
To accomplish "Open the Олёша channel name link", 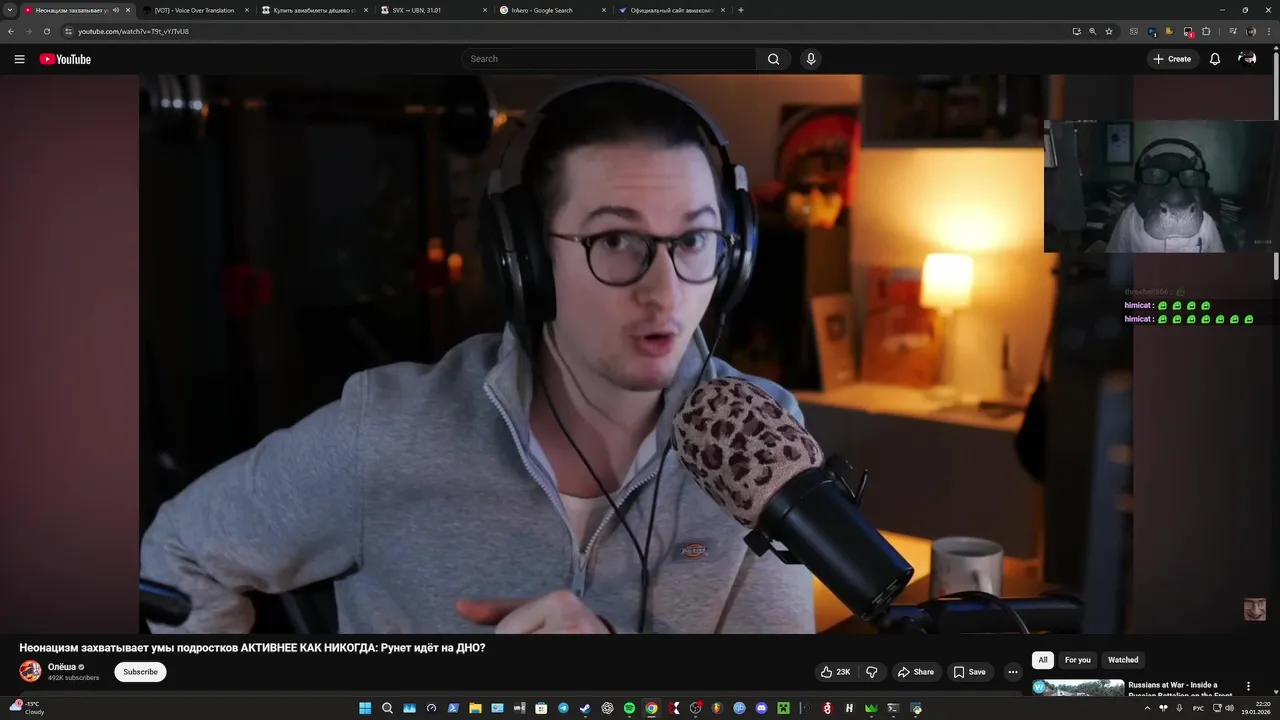I will [62, 667].
